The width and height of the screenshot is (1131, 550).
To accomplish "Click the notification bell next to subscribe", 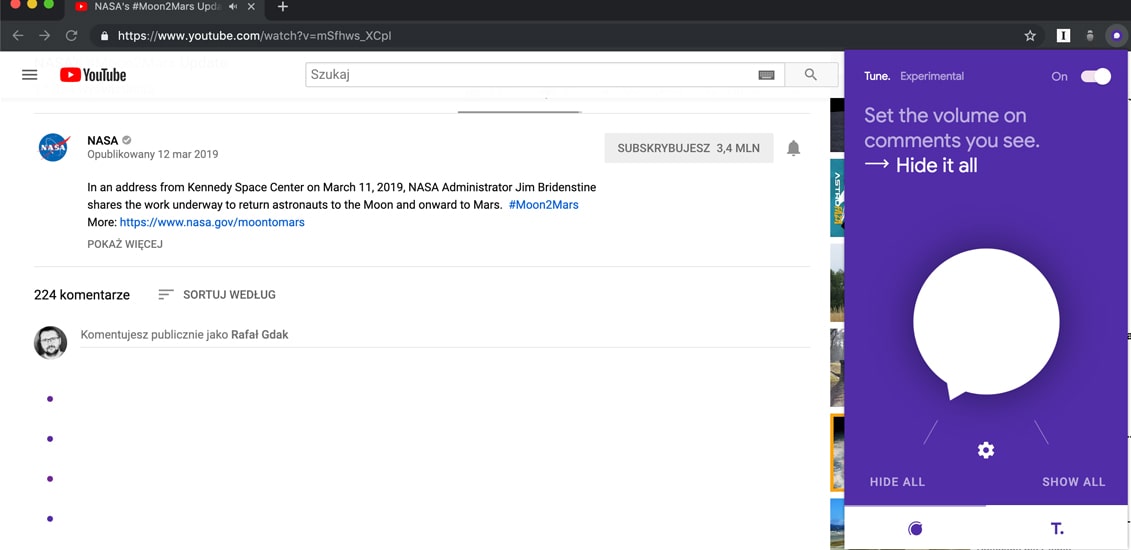I will click(x=793, y=148).
